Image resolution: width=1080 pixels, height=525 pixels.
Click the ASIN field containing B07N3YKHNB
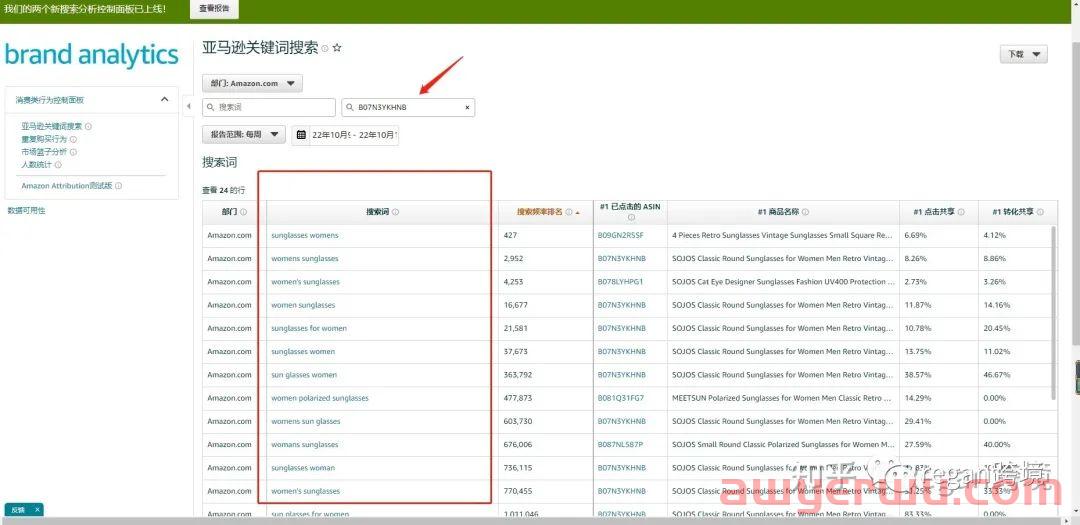(408, 107)
